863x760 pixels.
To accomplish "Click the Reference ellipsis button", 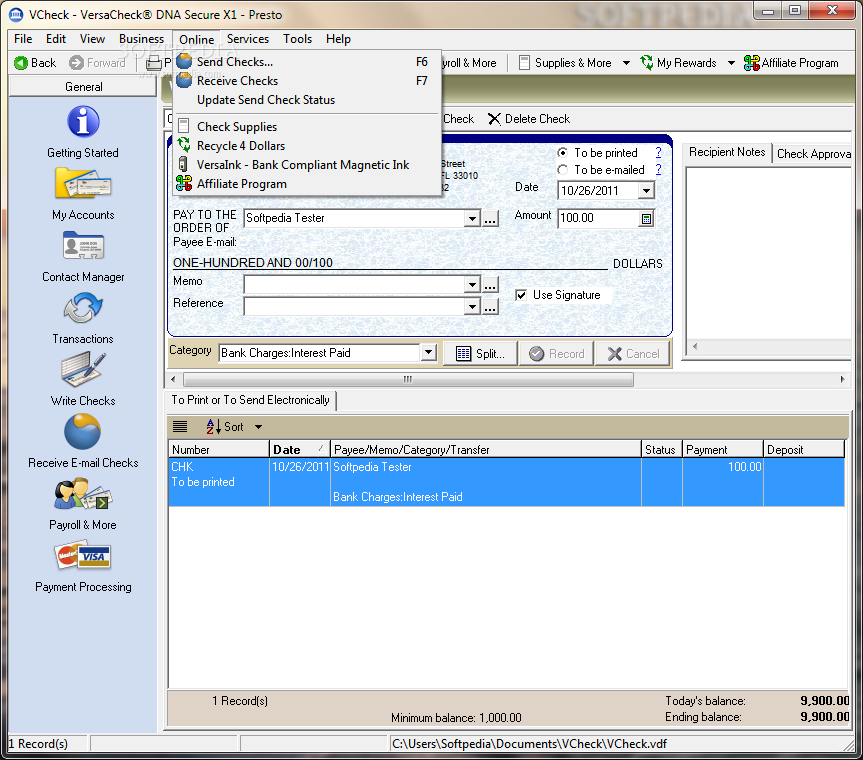I will tap(490, 306).
